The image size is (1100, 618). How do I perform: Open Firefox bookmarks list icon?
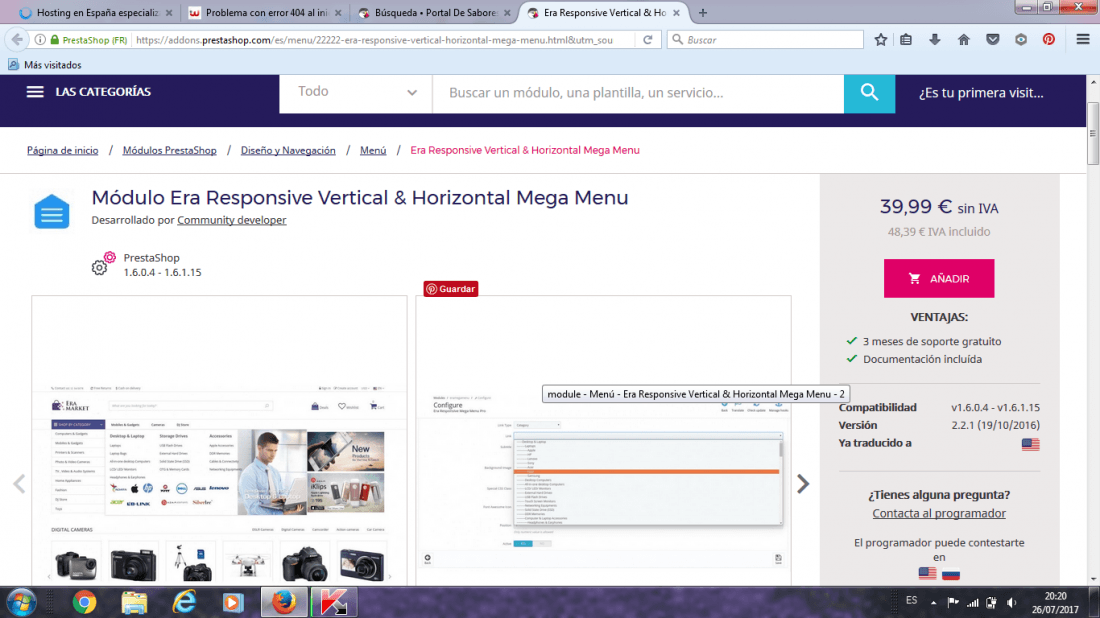coord(906,40)
